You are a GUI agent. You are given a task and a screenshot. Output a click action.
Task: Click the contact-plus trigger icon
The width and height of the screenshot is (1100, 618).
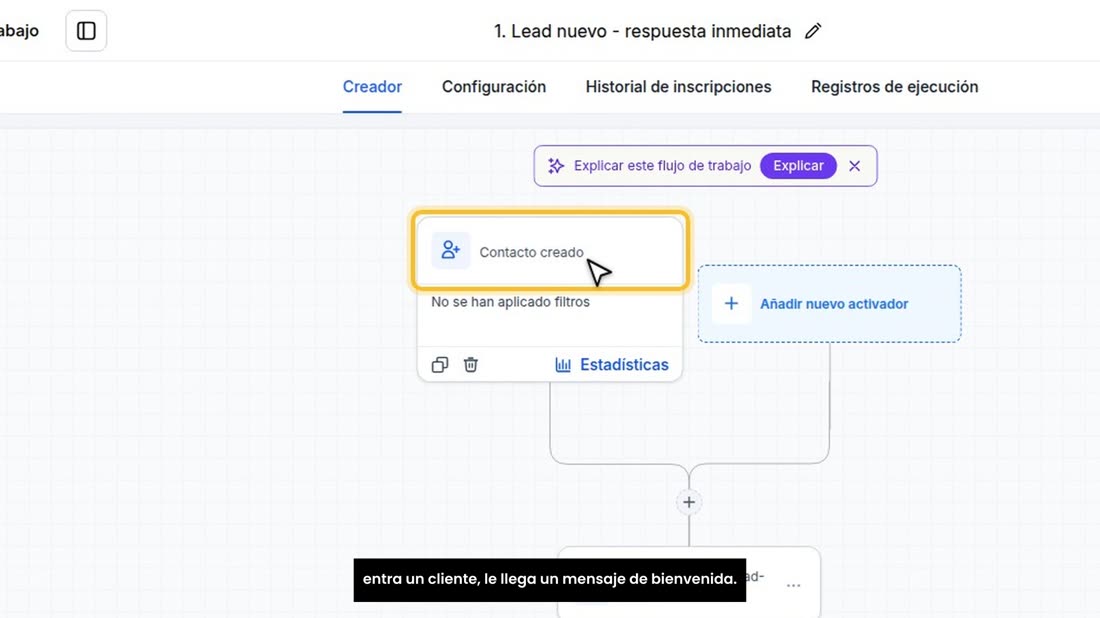(450, 250)
